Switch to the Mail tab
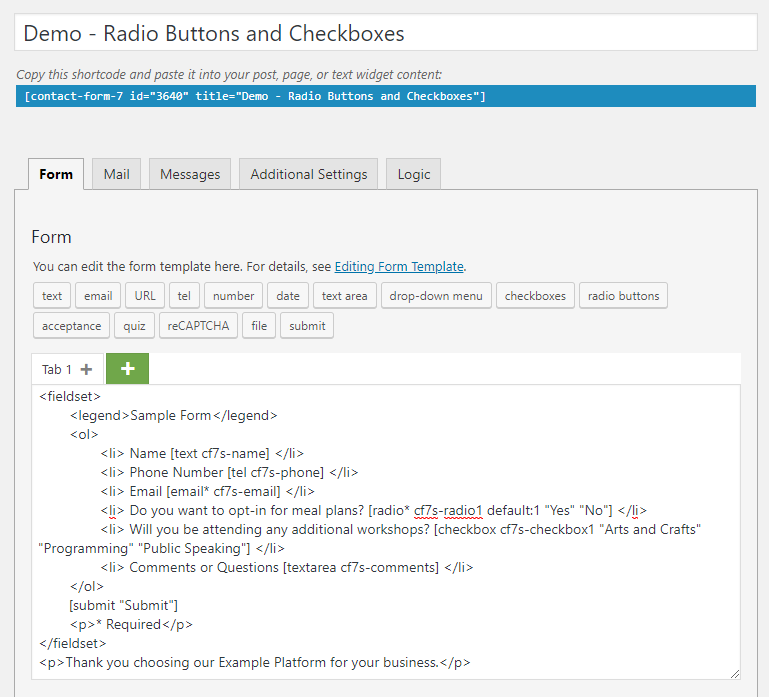Viewport: 769px width, 697px height. tap(116, 174)
